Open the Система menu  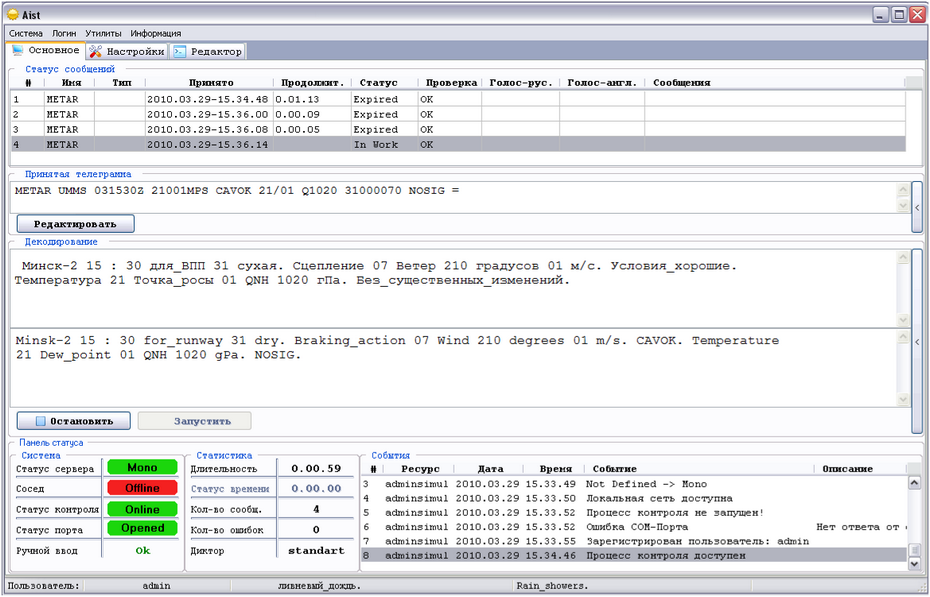(26, 33)
